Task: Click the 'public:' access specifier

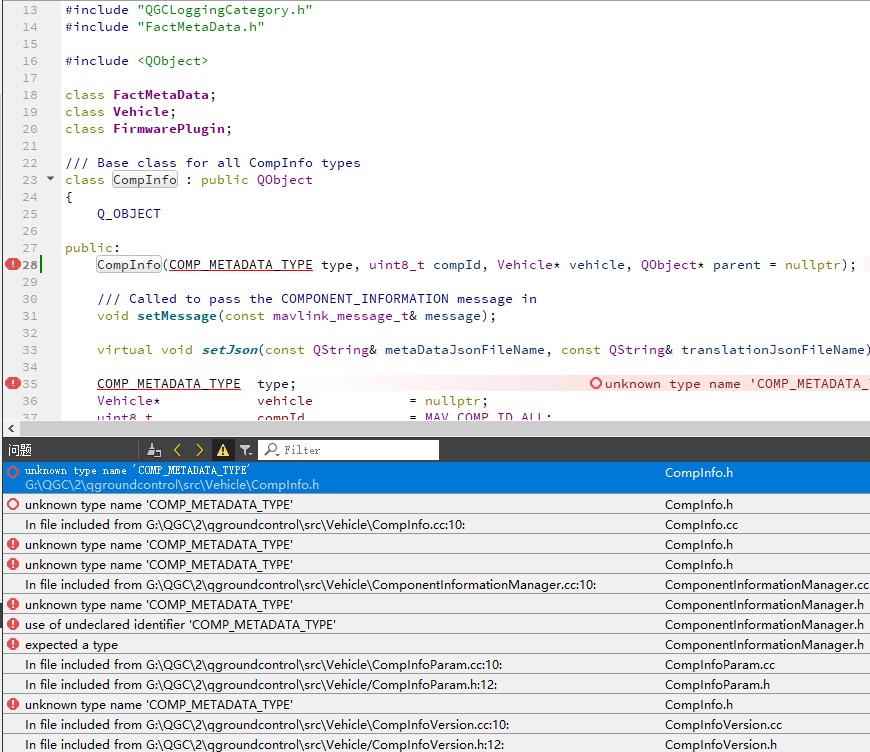Action: (x=92, y=248)
